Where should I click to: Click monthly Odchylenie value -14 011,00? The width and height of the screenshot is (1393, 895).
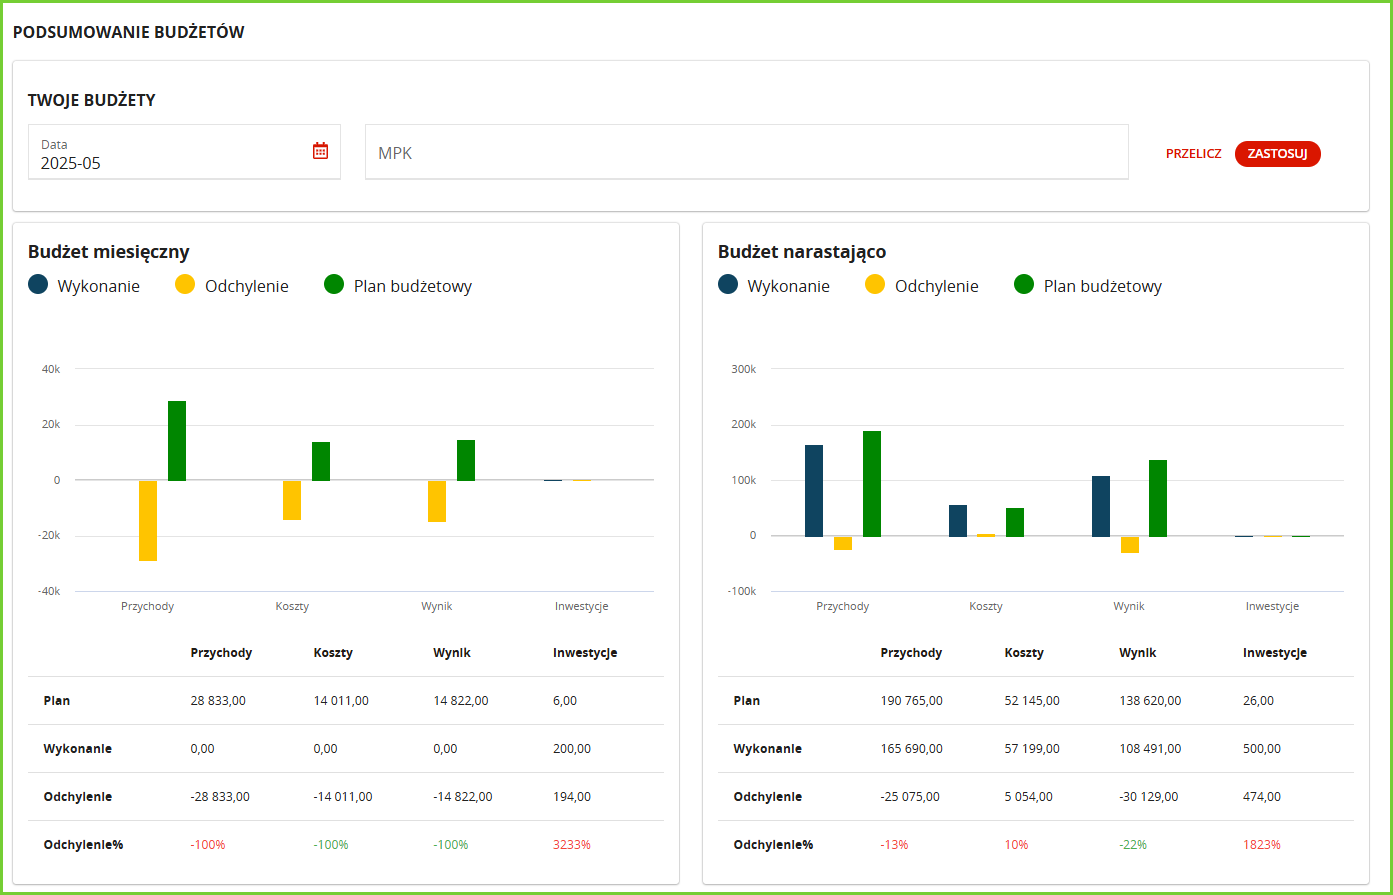tap(343, 797)
